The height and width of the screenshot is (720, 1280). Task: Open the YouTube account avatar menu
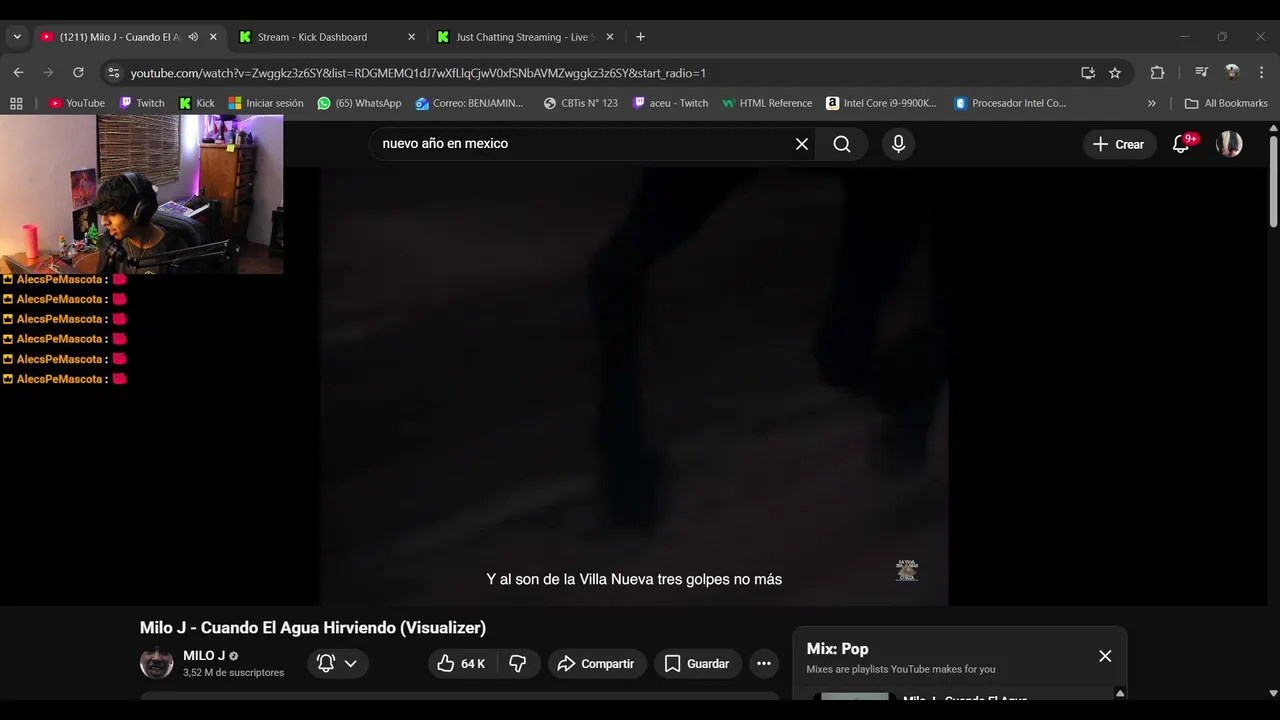pos(1229,144)
